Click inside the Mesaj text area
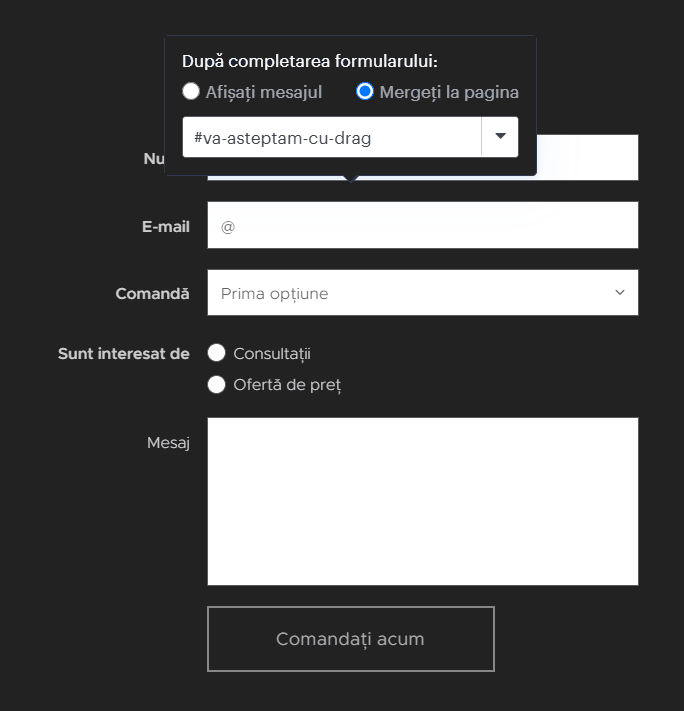 coord(423,502)
